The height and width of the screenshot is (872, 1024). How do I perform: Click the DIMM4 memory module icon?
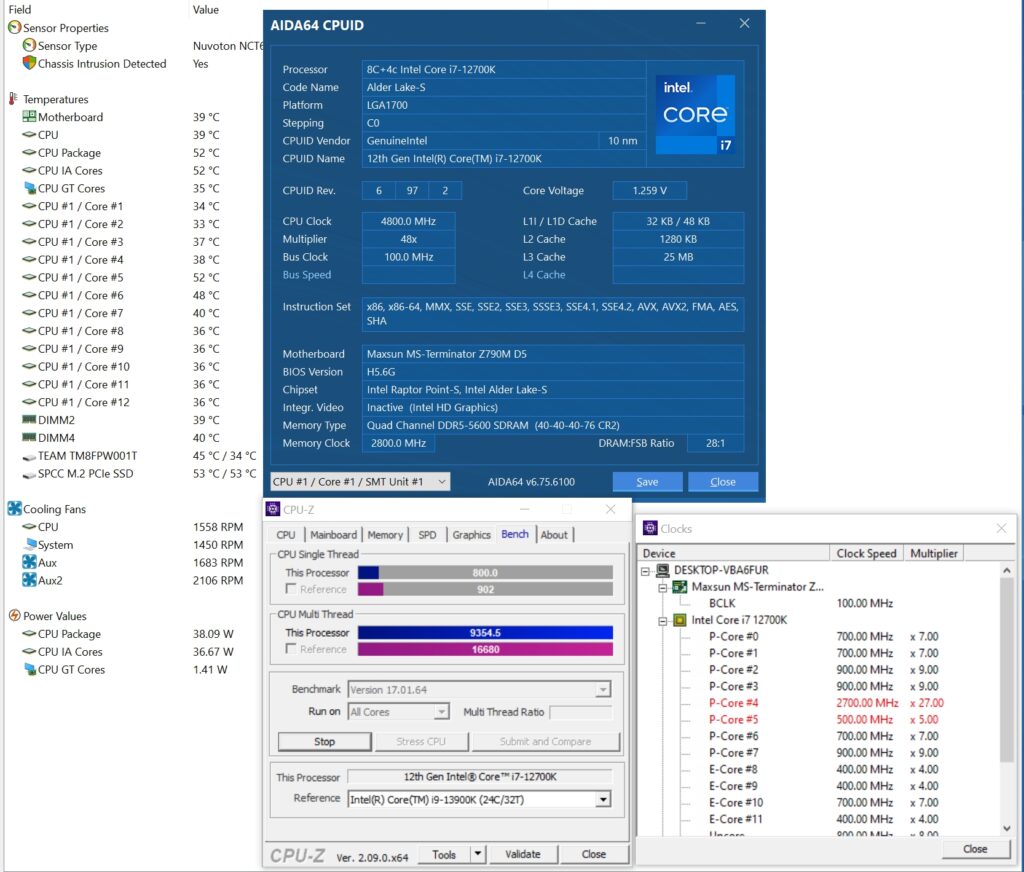coord(29,437)
